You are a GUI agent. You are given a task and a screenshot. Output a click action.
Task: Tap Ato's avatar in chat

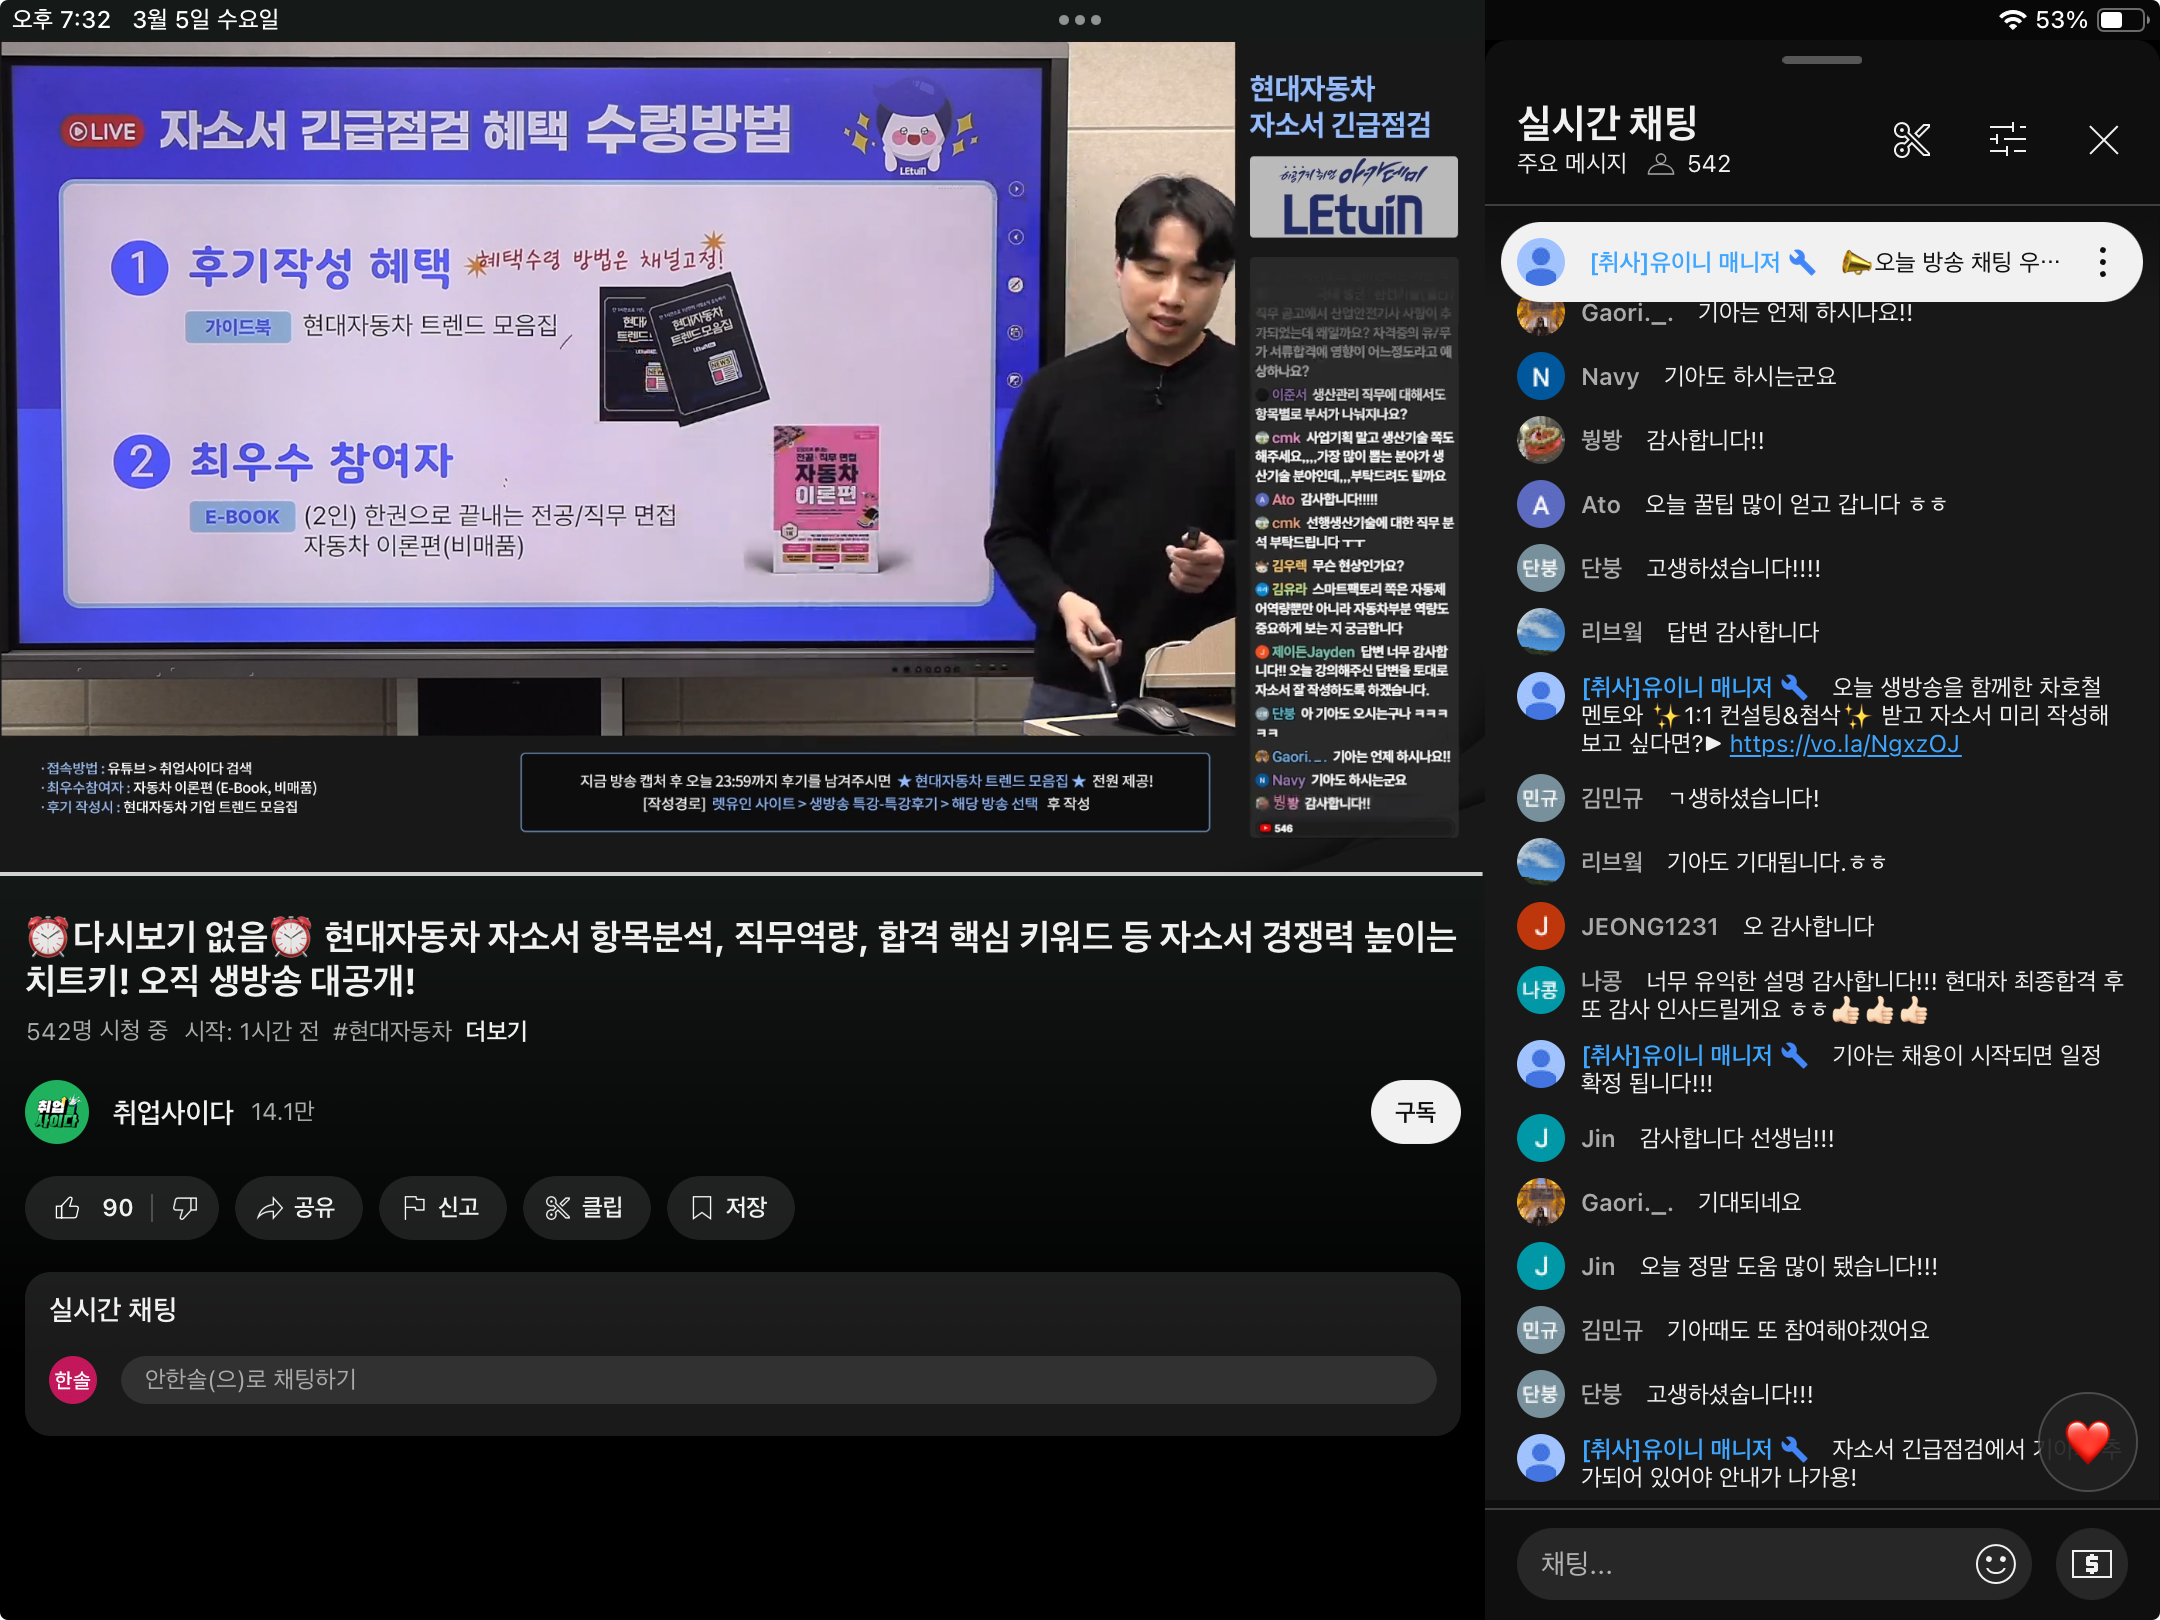pos(1540,504)
